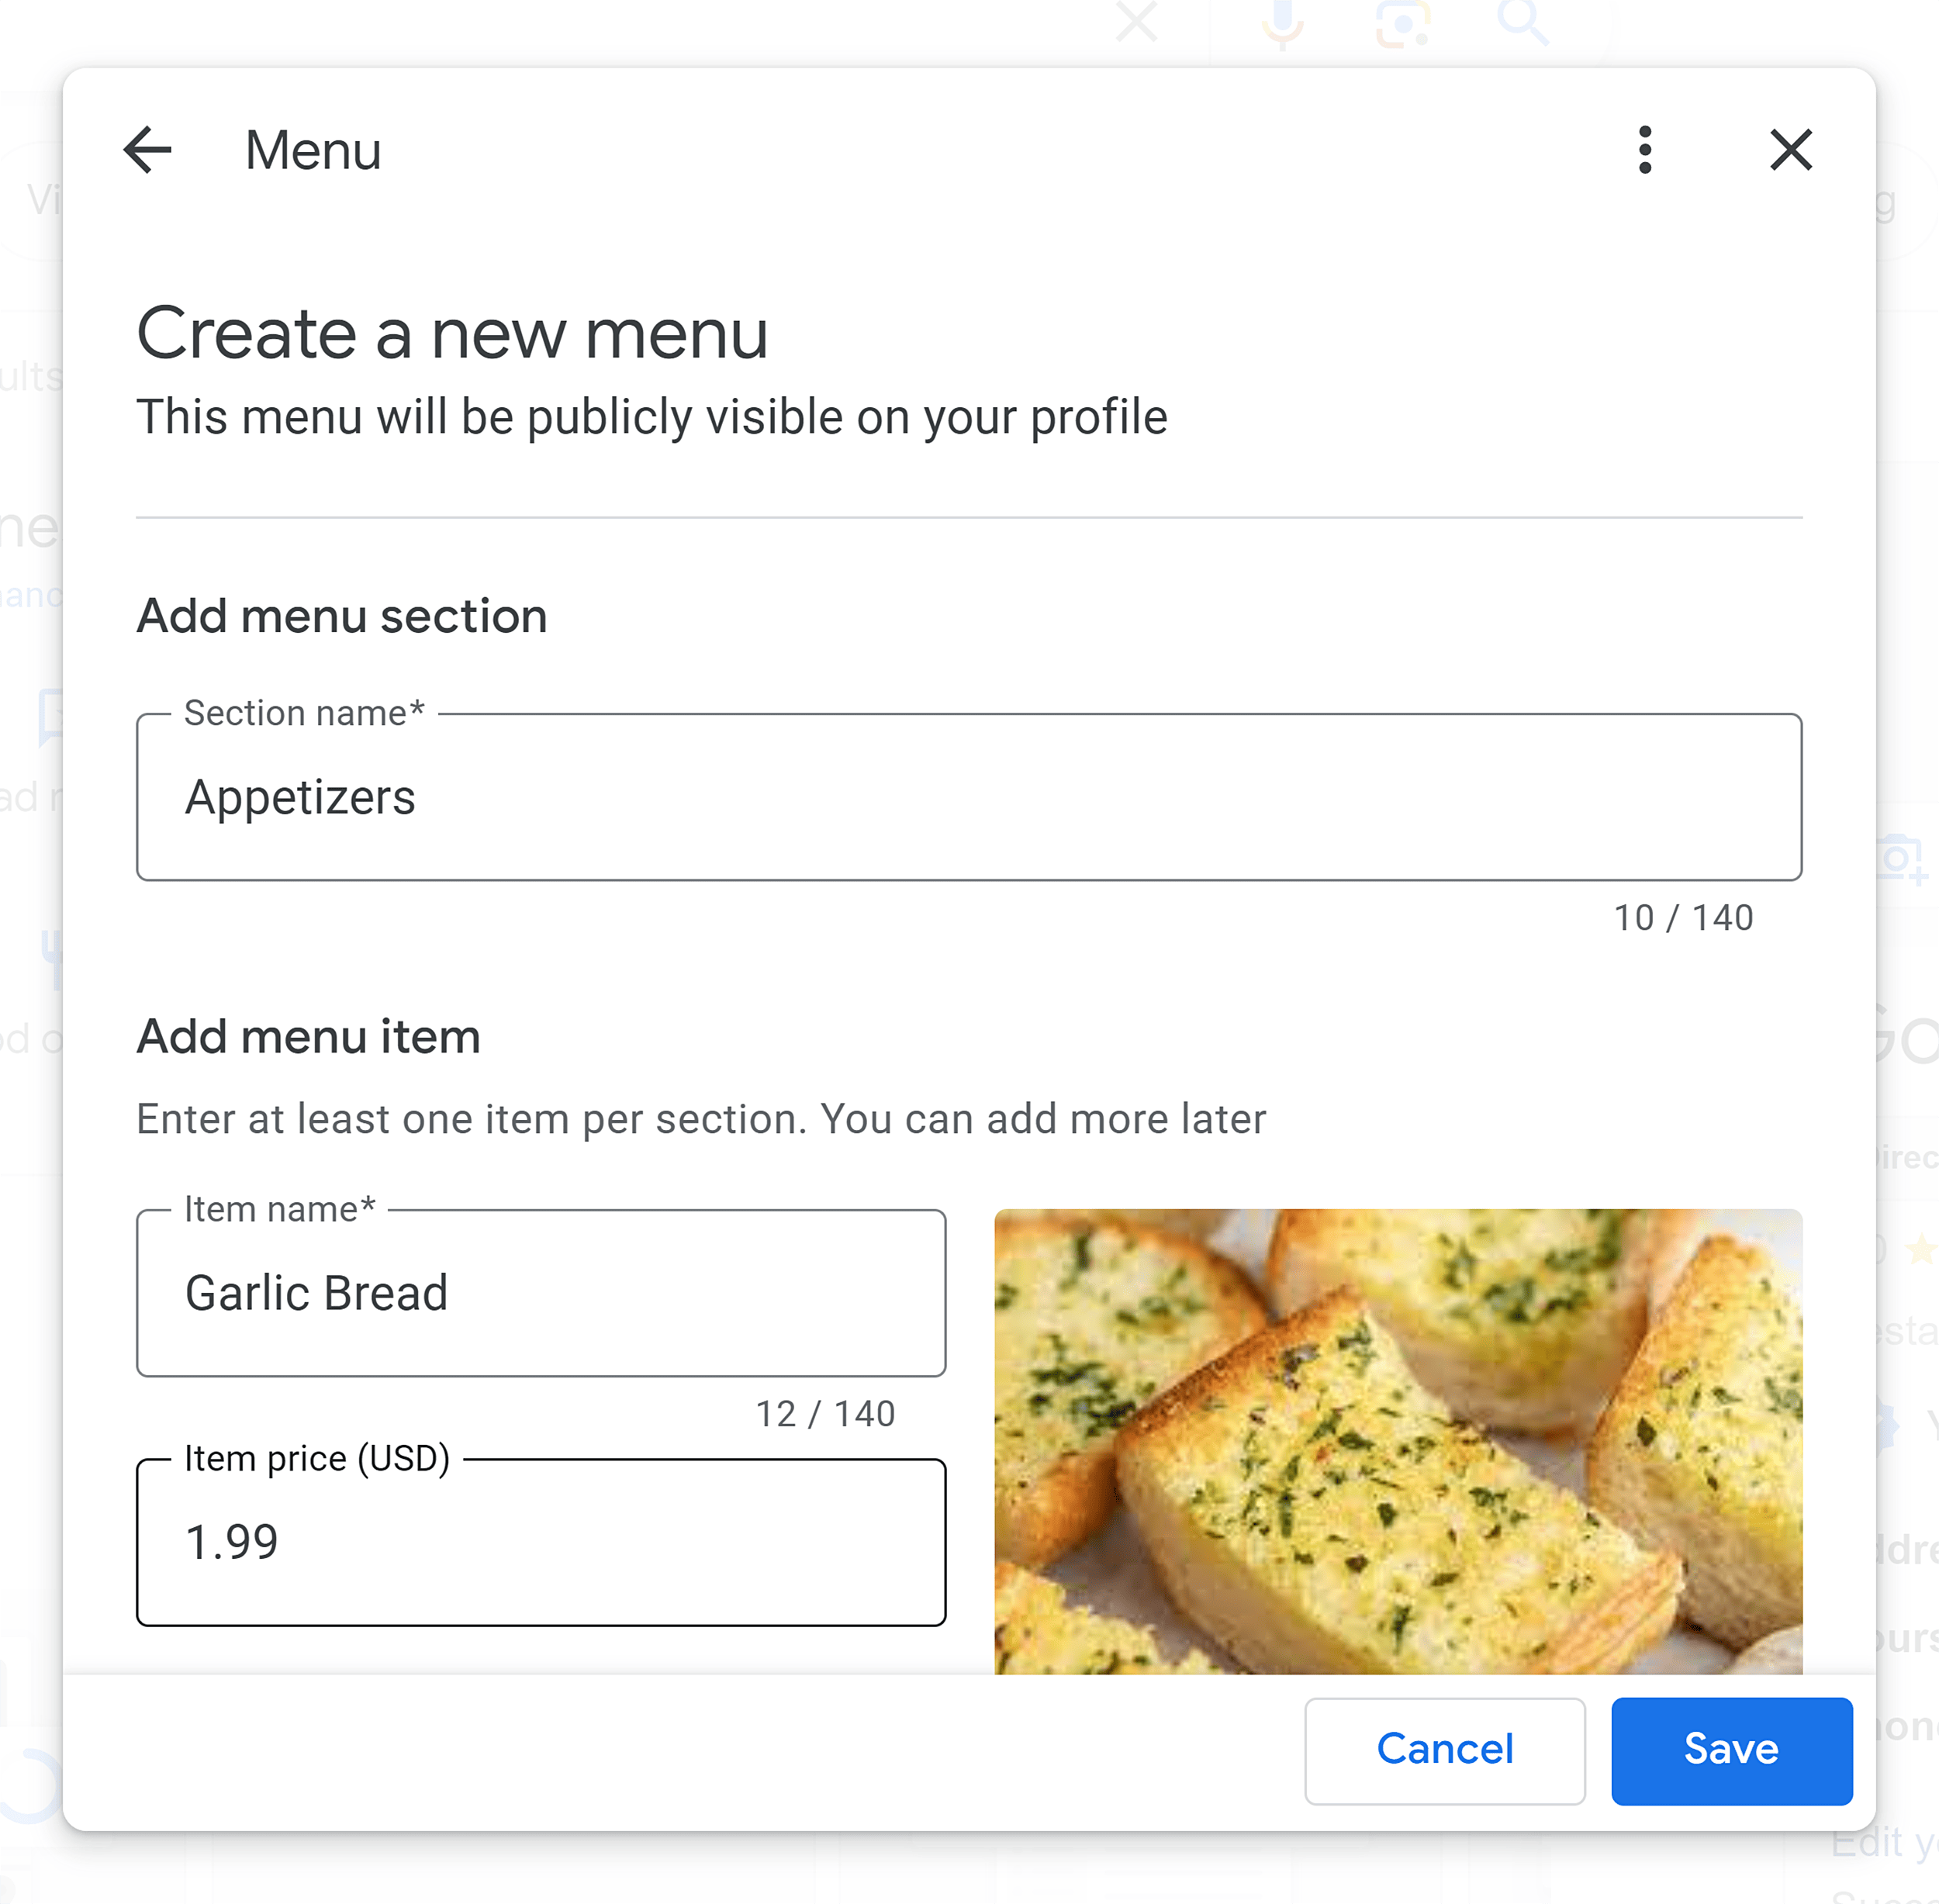Edit the Garlic Bread item name

541,1292
